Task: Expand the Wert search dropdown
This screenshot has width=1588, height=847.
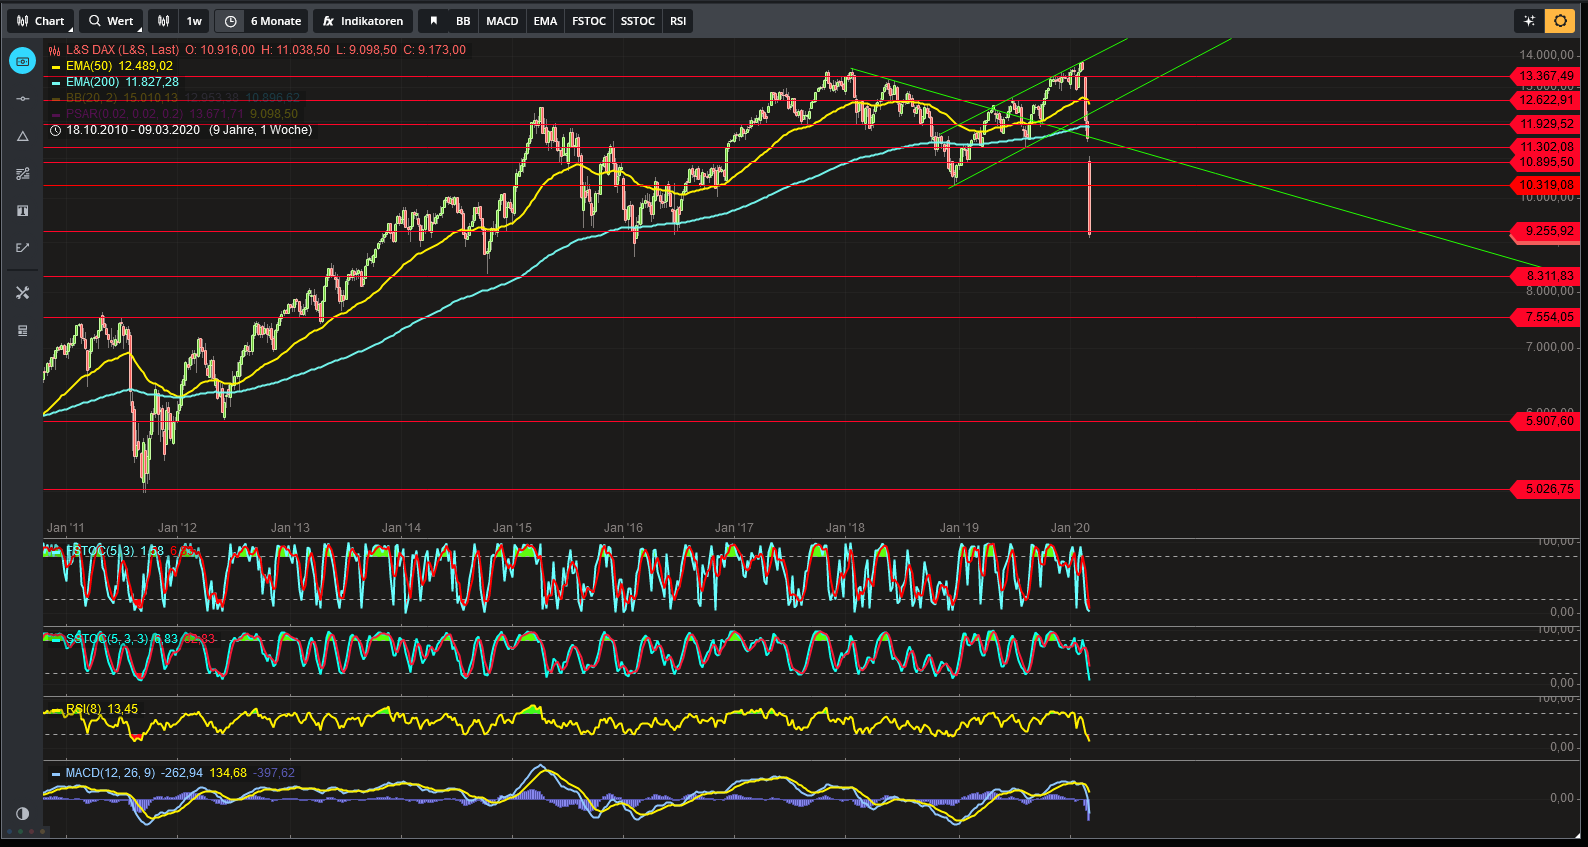Action: click(111, 21)
